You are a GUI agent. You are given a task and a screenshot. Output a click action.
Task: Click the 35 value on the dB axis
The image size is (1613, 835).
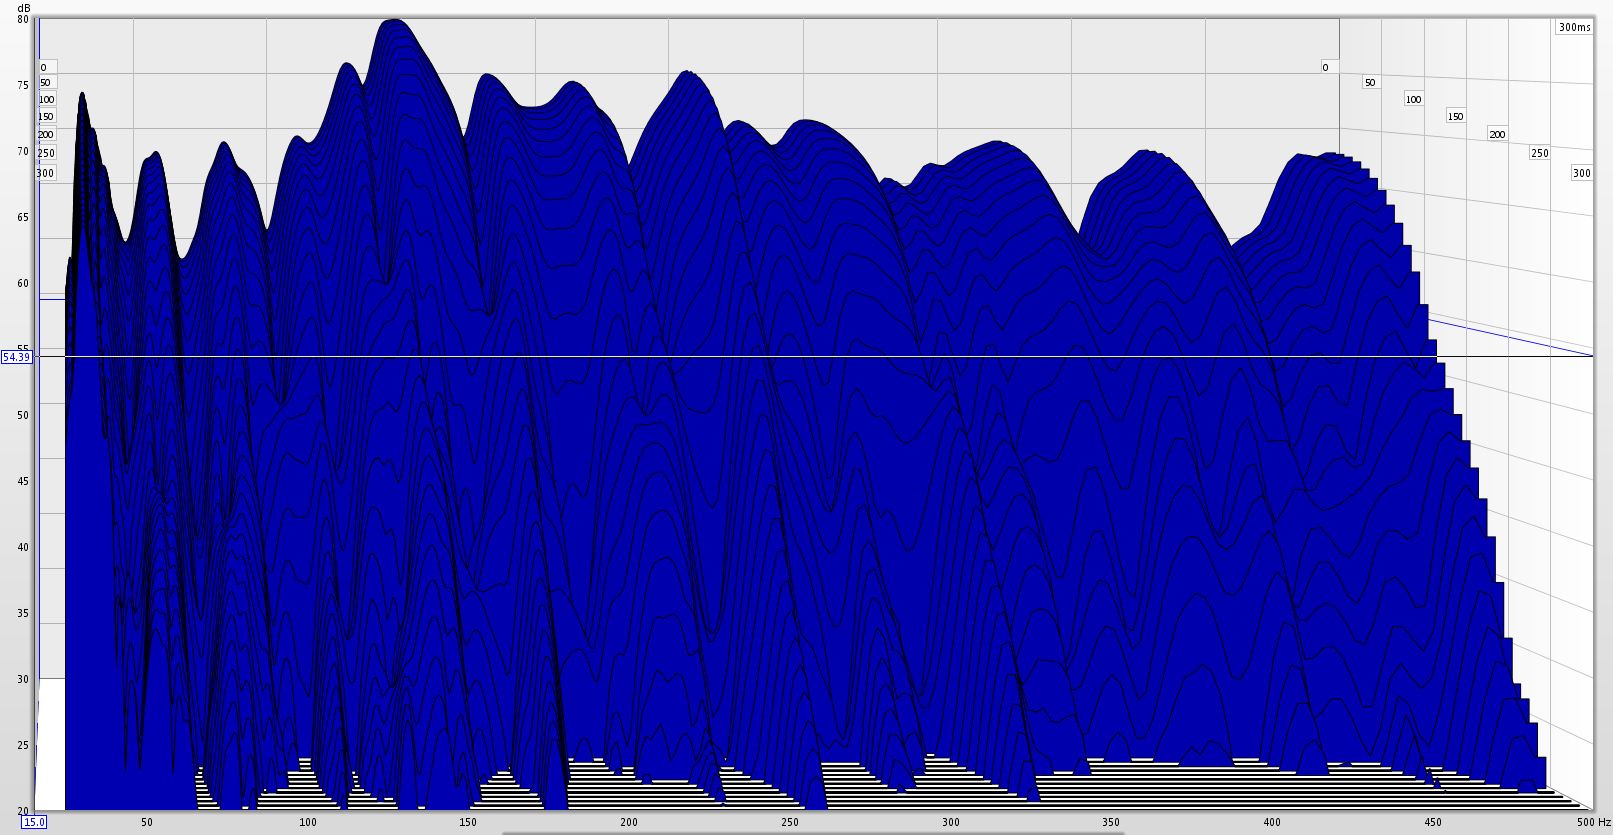(x=23, y=613)
